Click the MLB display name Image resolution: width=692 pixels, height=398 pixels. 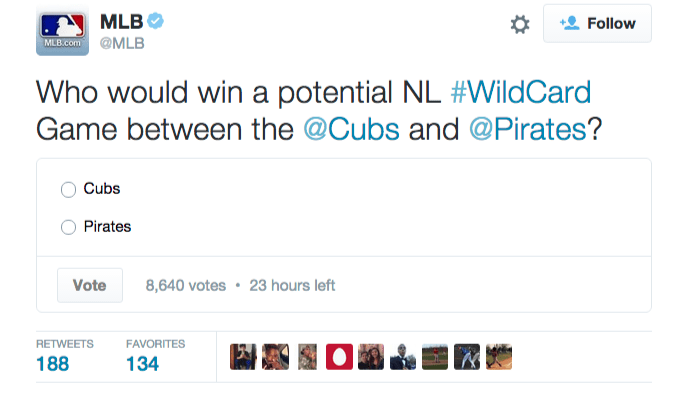coord(122,22)
